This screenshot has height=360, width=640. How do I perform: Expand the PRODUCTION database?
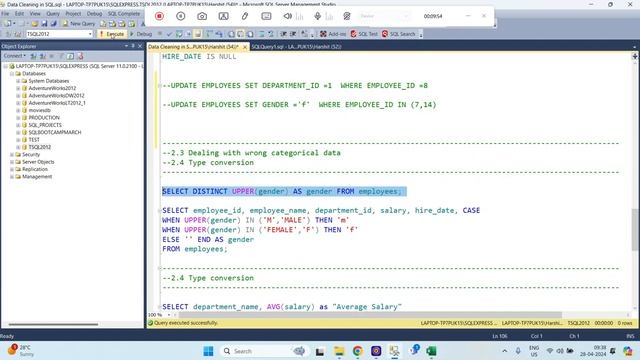(18, 118)
